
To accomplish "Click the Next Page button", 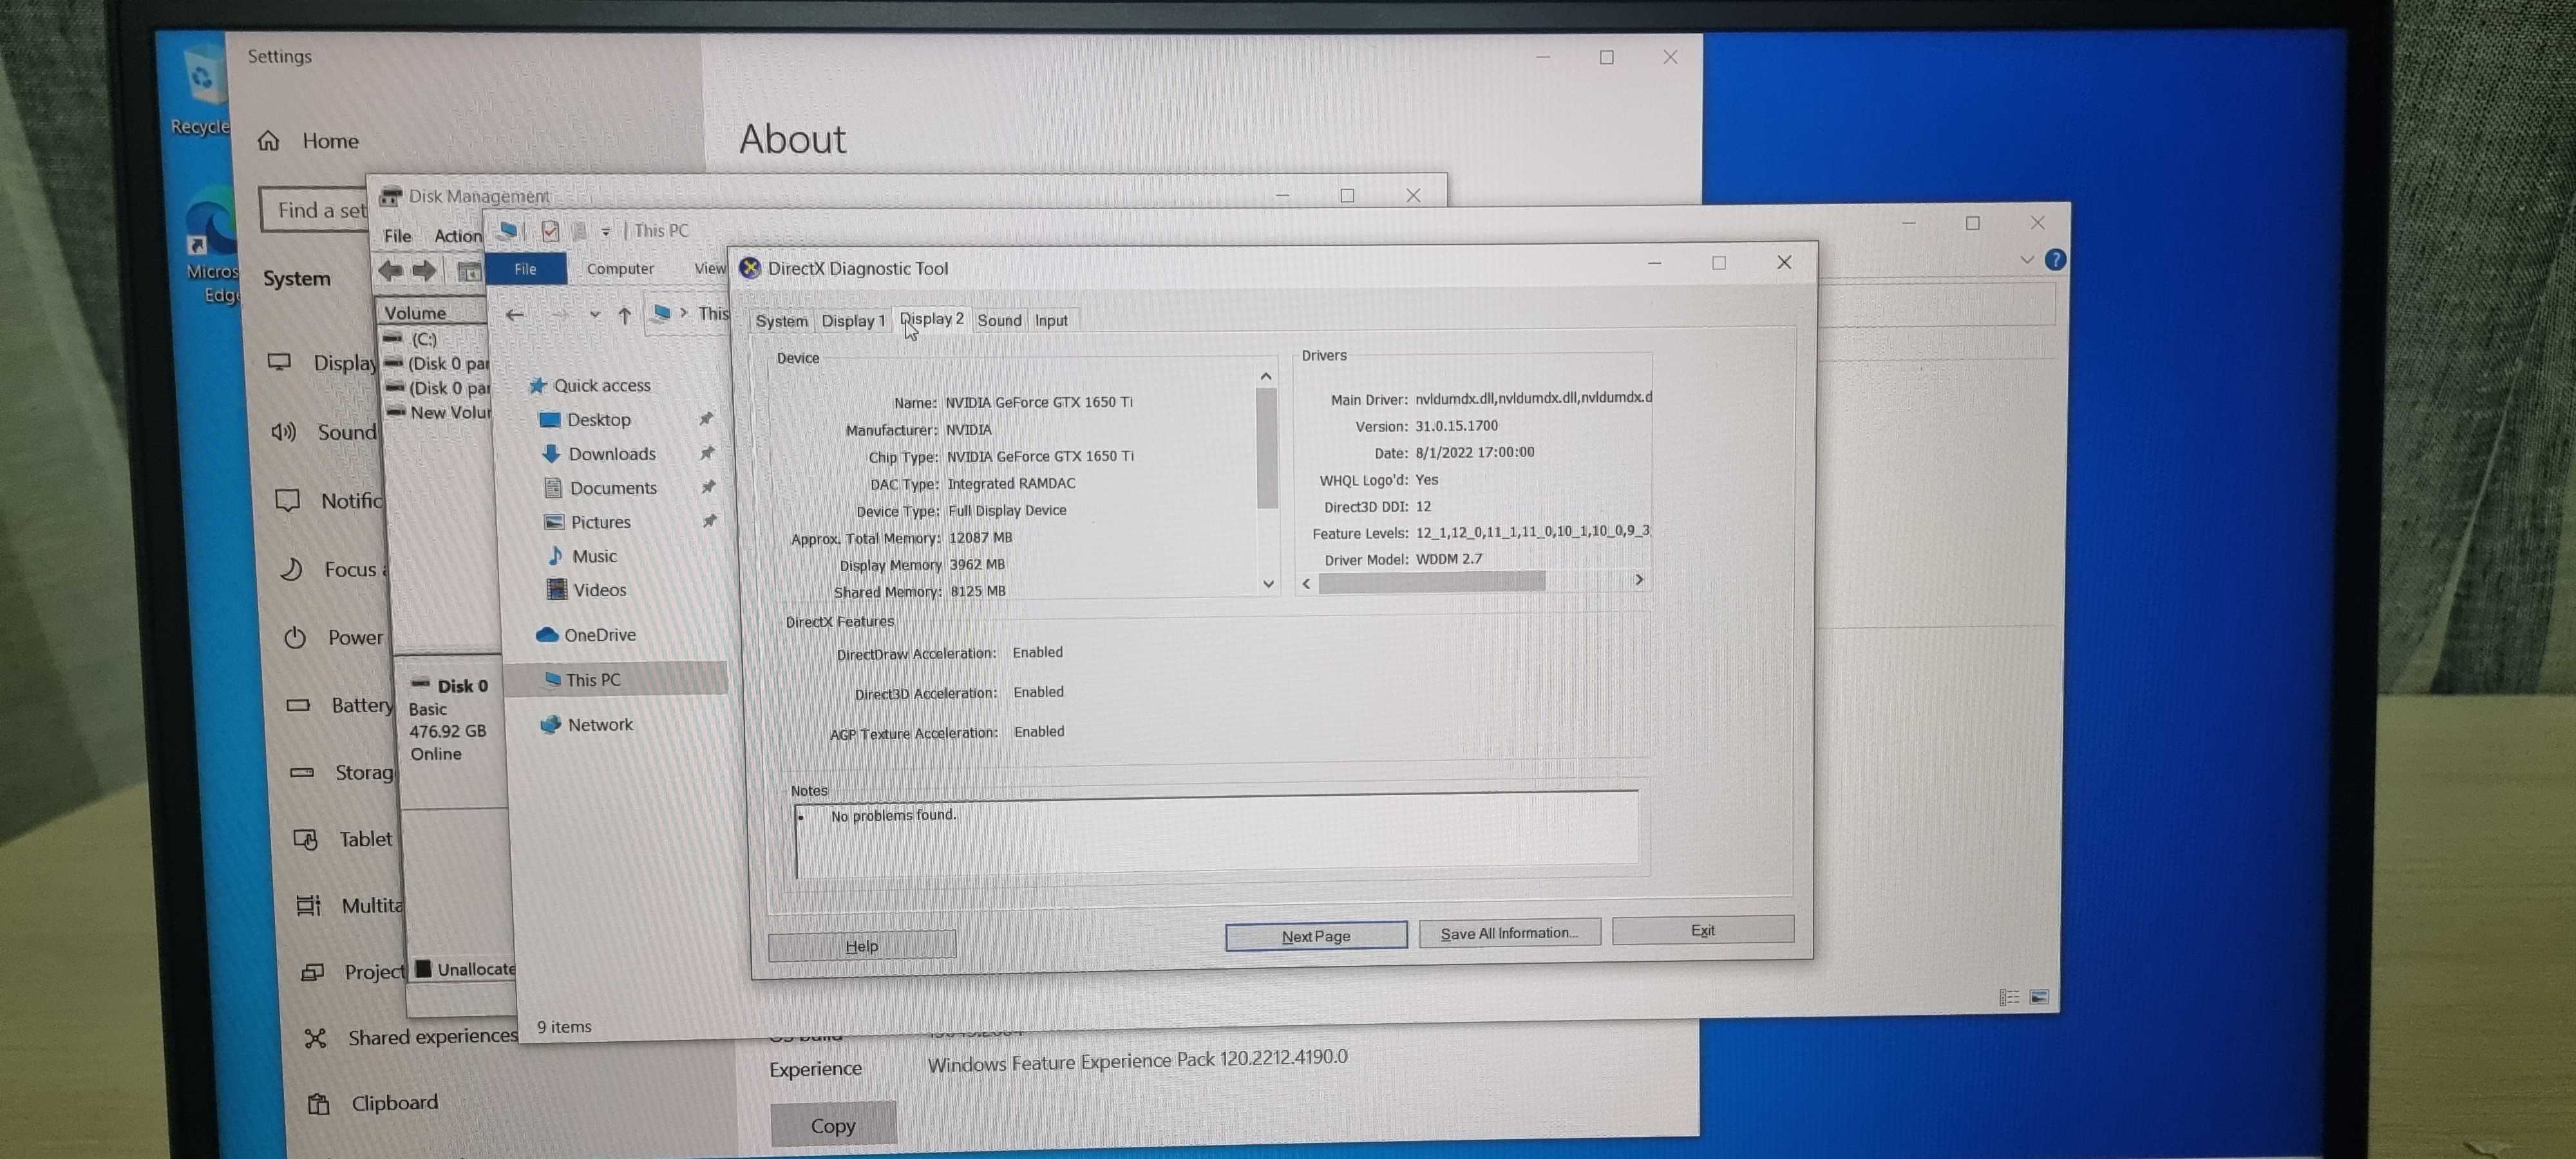I will pos(1315,936).
